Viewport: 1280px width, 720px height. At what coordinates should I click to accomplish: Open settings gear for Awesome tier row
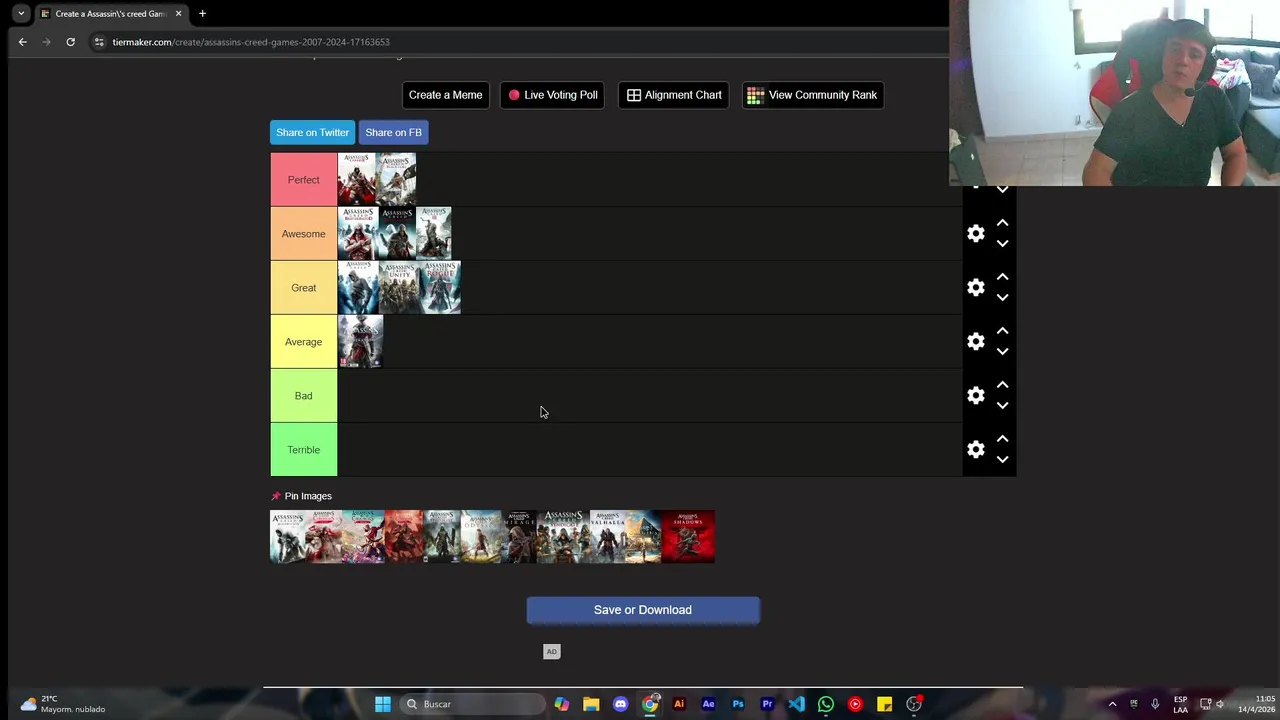click(976, 234)
